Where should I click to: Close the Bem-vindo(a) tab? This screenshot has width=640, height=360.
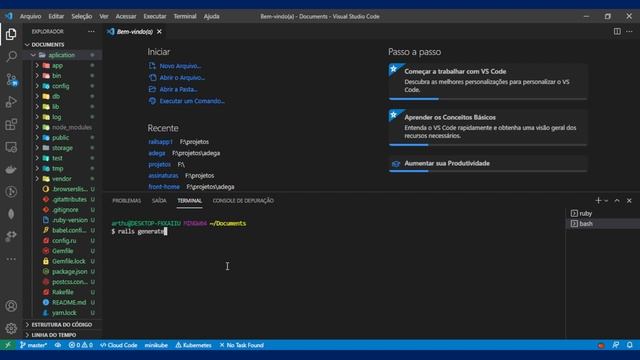[x=159, y=31]
